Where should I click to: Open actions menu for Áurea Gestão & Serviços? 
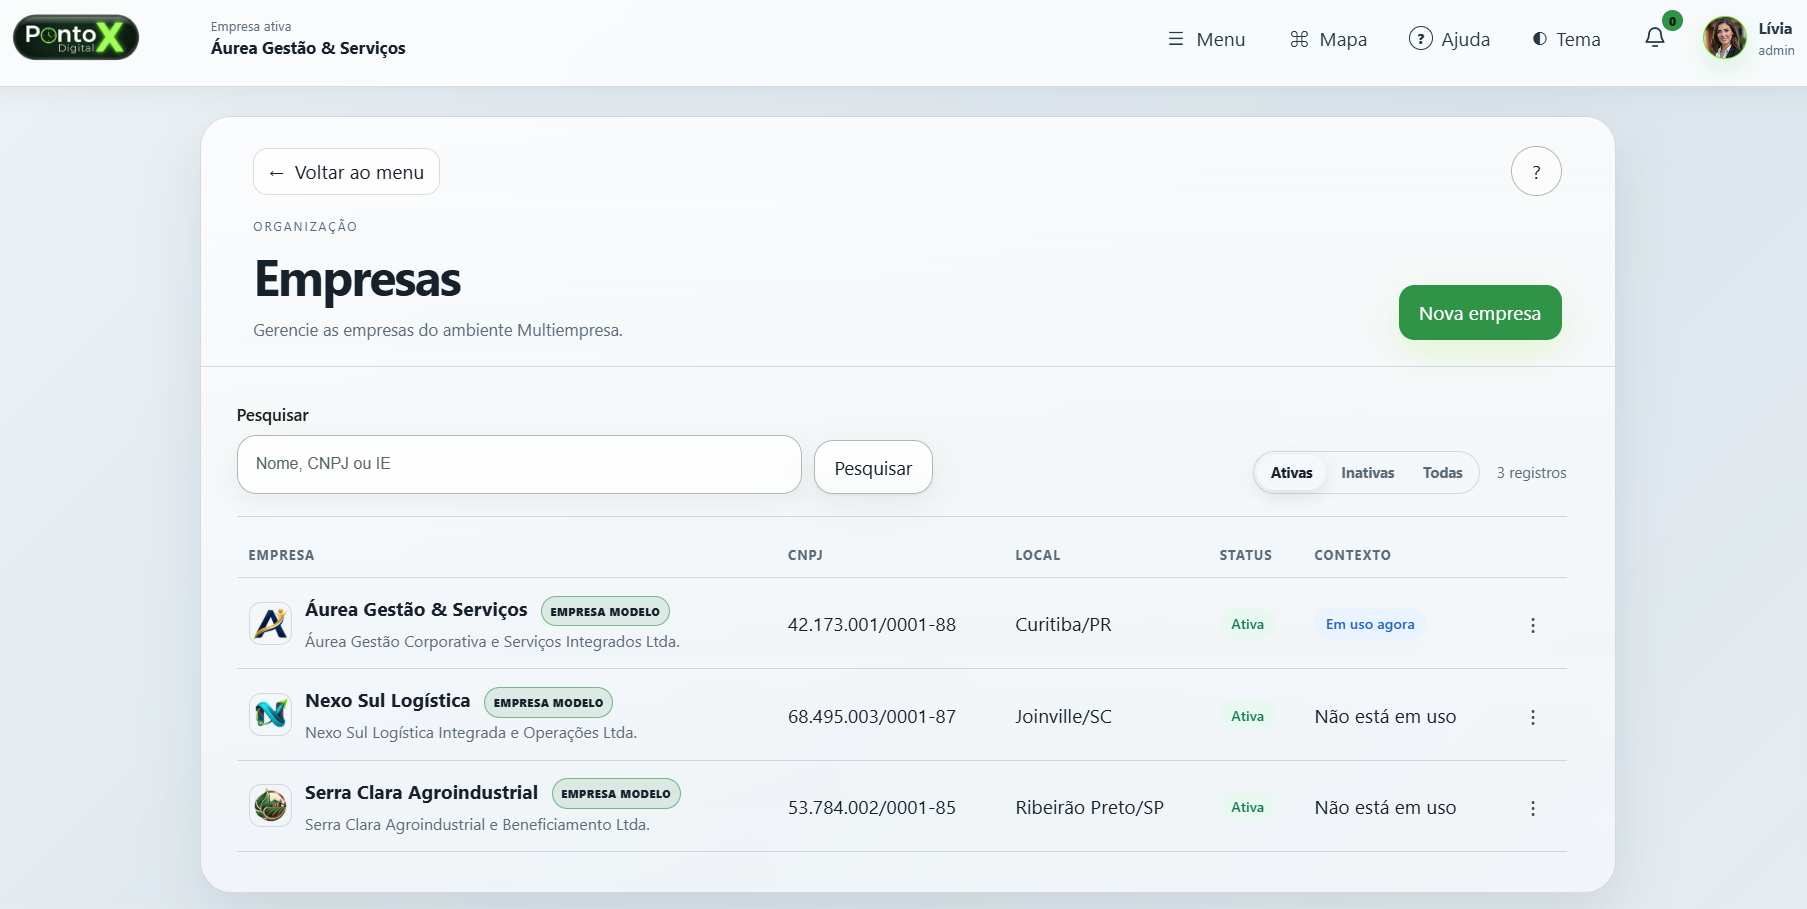1533,625
